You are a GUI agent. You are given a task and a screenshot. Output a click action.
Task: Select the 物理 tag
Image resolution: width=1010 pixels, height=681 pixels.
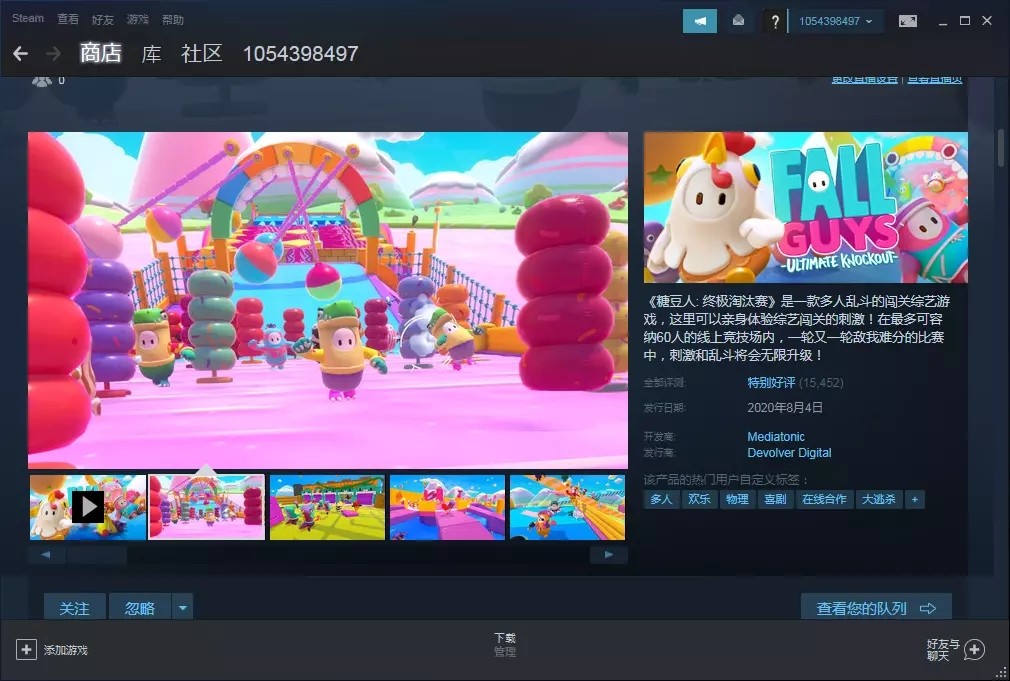click(737, 499)
